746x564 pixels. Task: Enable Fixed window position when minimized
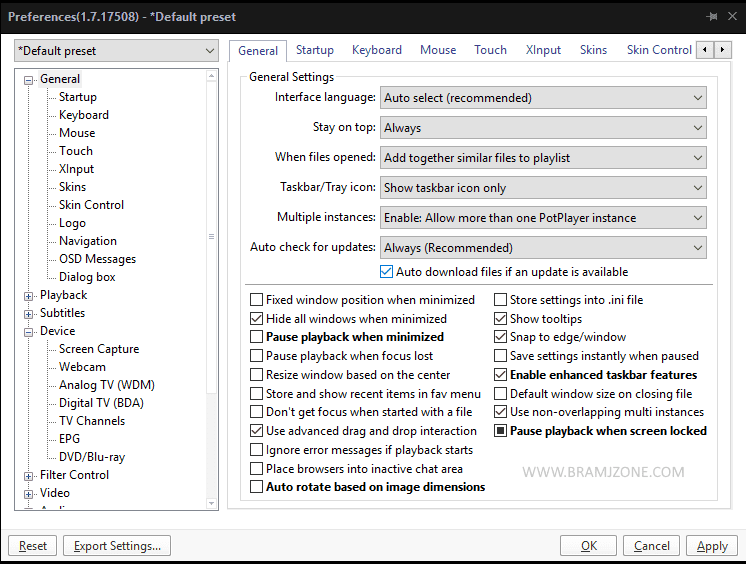tap(256, 300)
